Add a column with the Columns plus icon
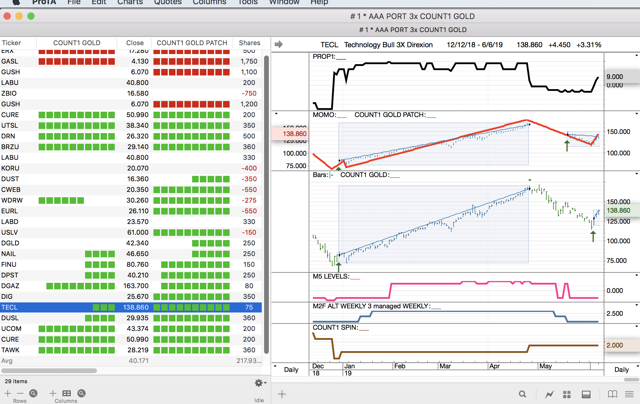Screen dimensions: 640x404 [53, 393]
